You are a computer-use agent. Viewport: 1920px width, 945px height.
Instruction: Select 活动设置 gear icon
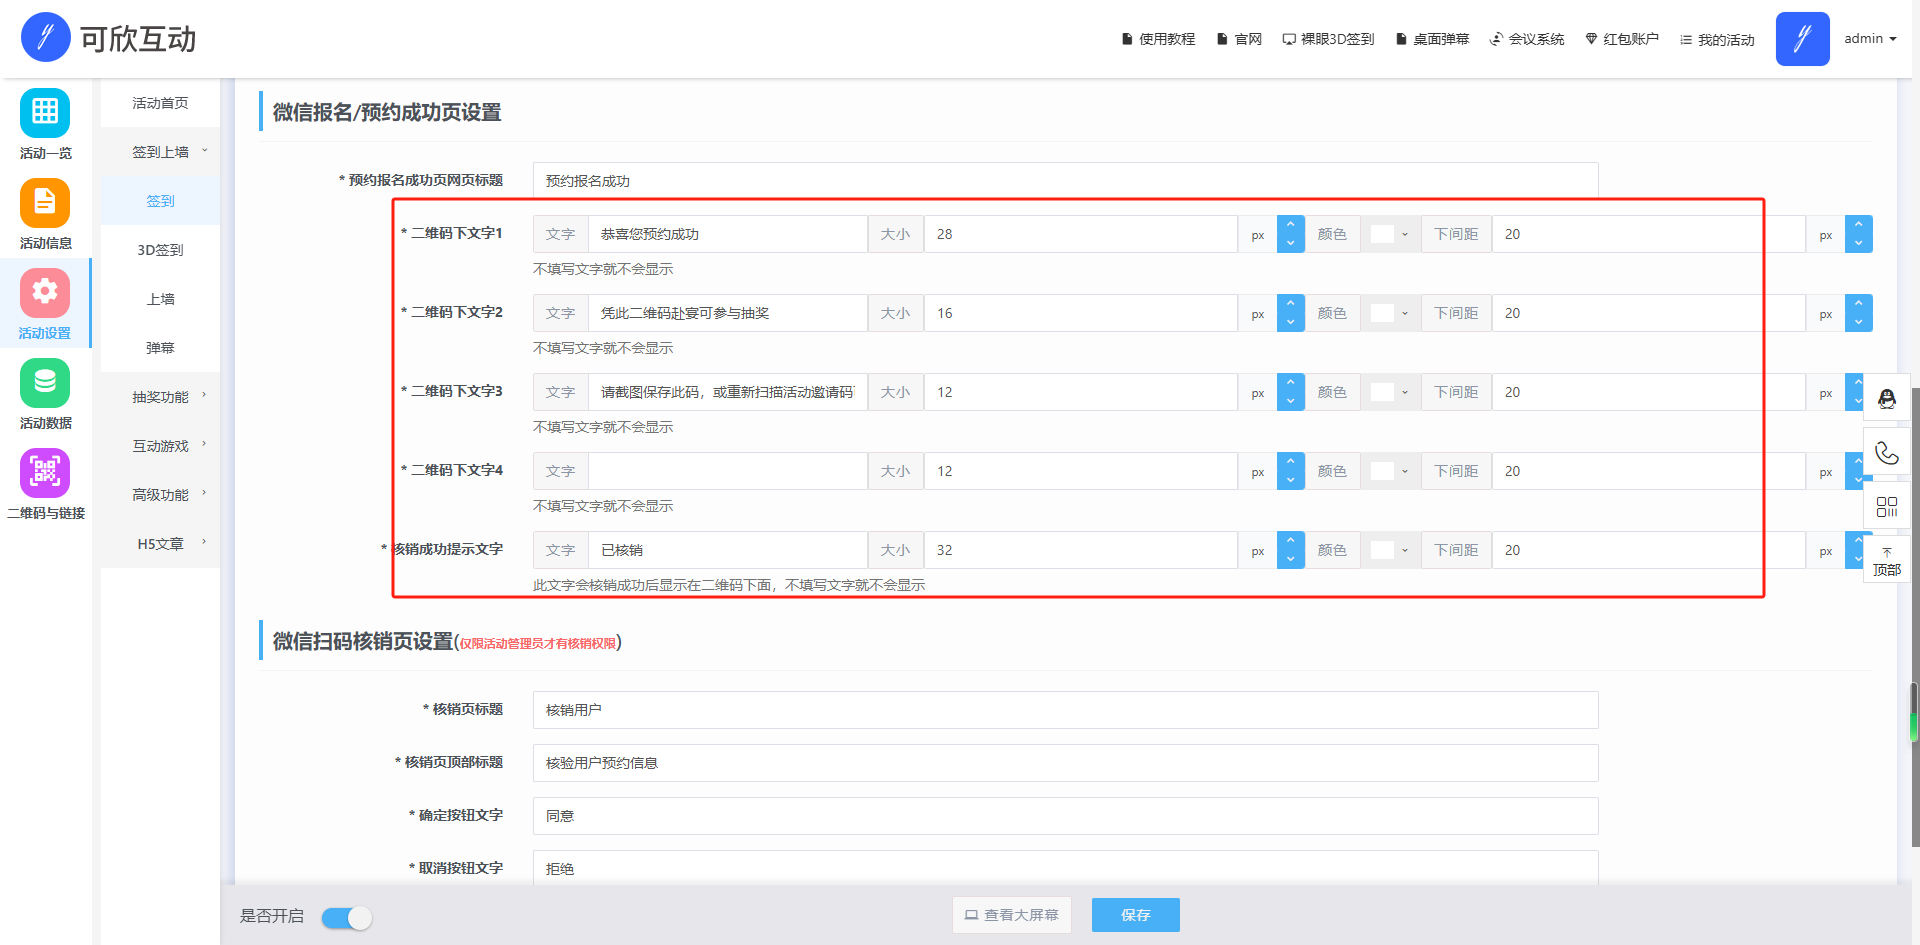45,292
